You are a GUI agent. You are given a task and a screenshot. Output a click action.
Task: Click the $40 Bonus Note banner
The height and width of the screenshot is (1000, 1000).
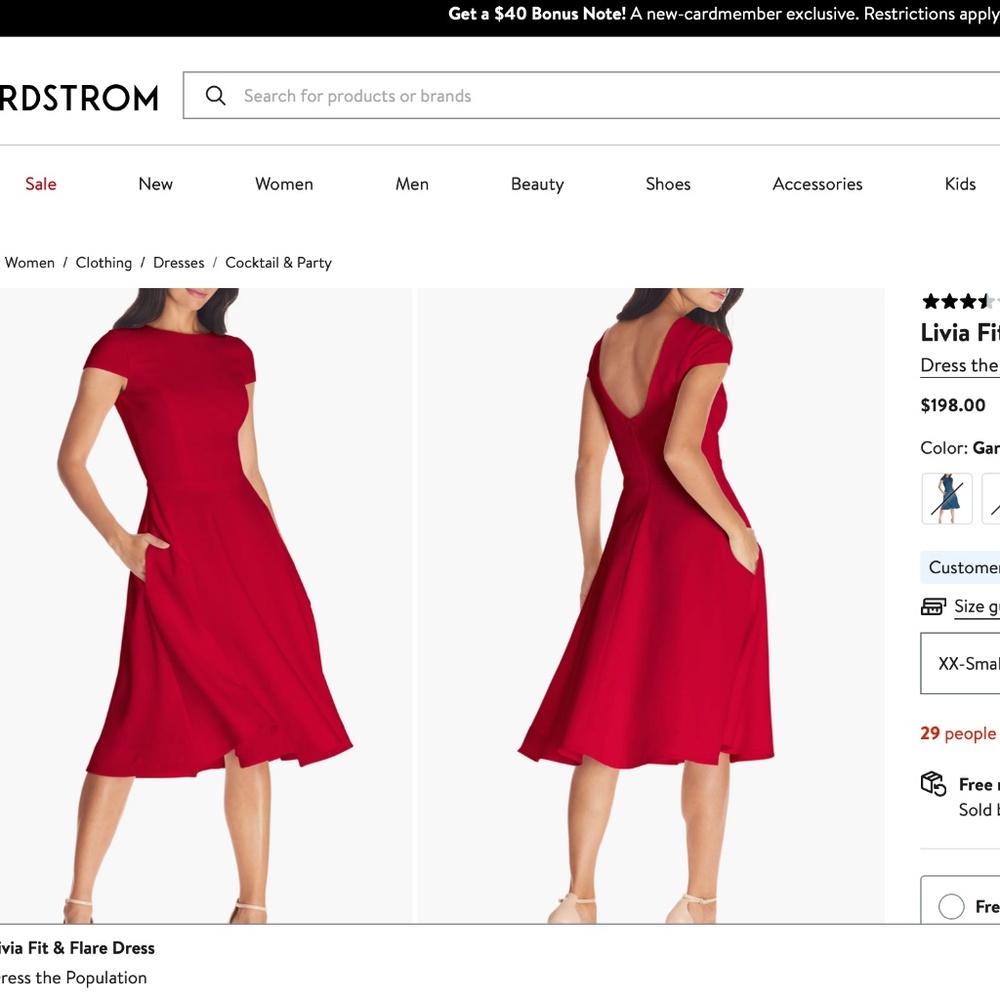(724, 14)
